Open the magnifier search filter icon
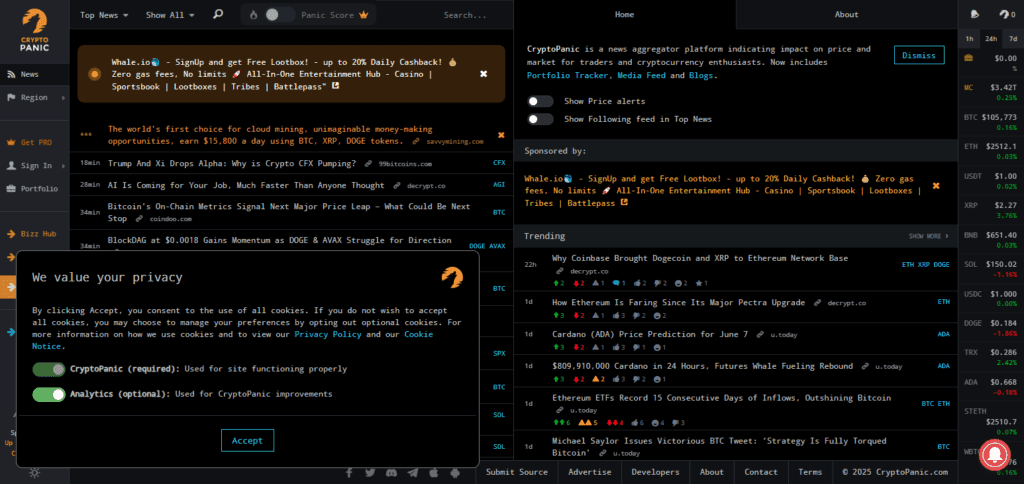The height and width of the screenshot is (484, 1024). point(218,14)
